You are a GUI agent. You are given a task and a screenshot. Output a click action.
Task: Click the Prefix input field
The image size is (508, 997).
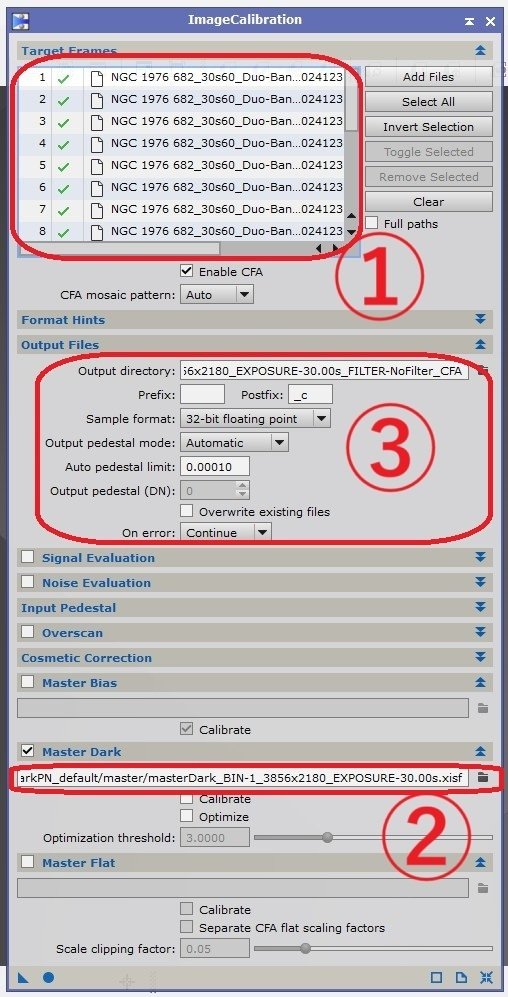tap(202, 394)
